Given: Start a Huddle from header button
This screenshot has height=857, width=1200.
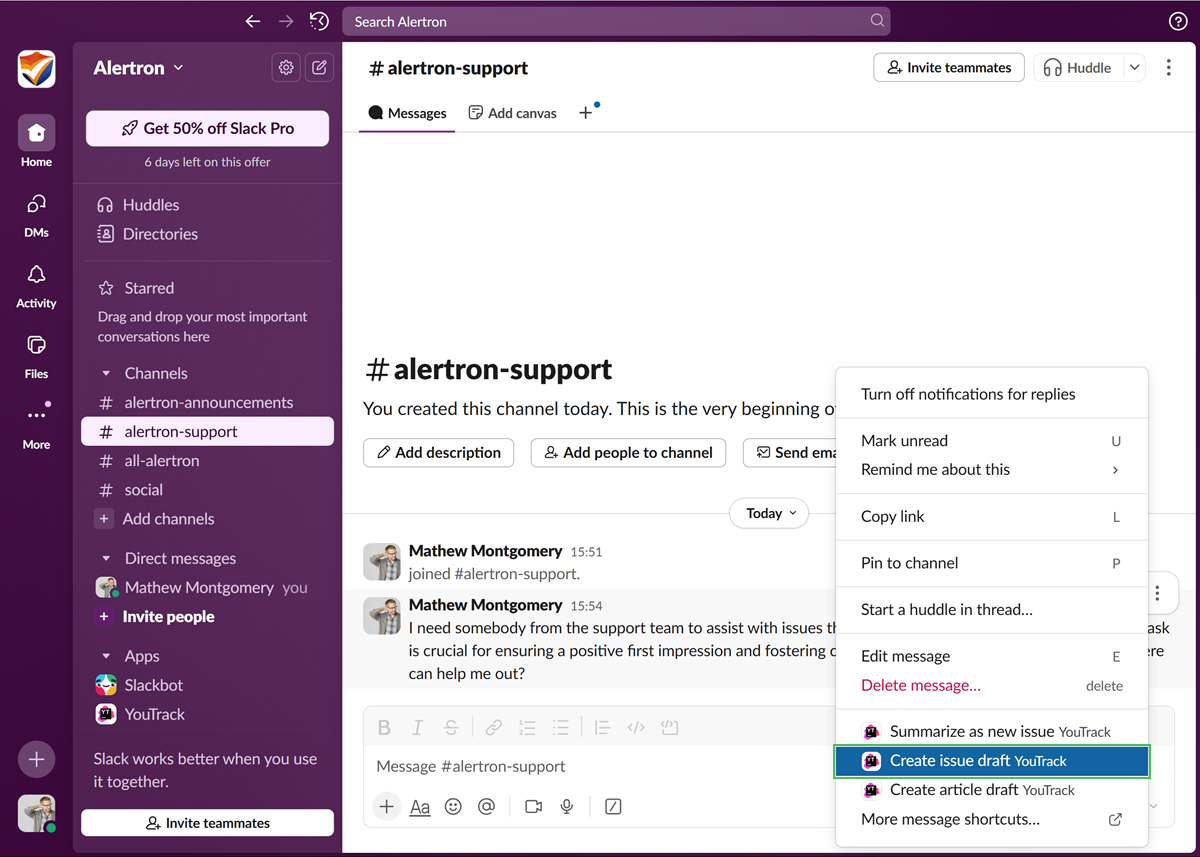Looking at the screenshot, I should [x=1078, y=68].
